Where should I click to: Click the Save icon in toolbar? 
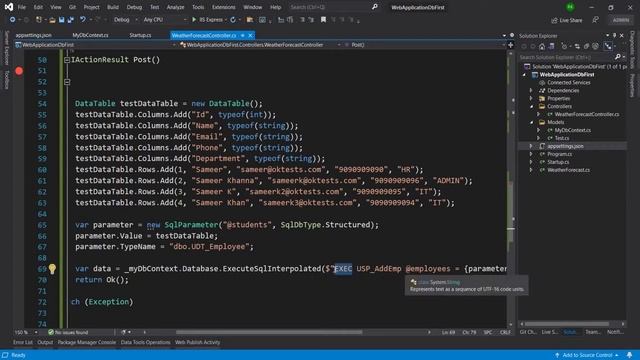[x=62, y=20]
